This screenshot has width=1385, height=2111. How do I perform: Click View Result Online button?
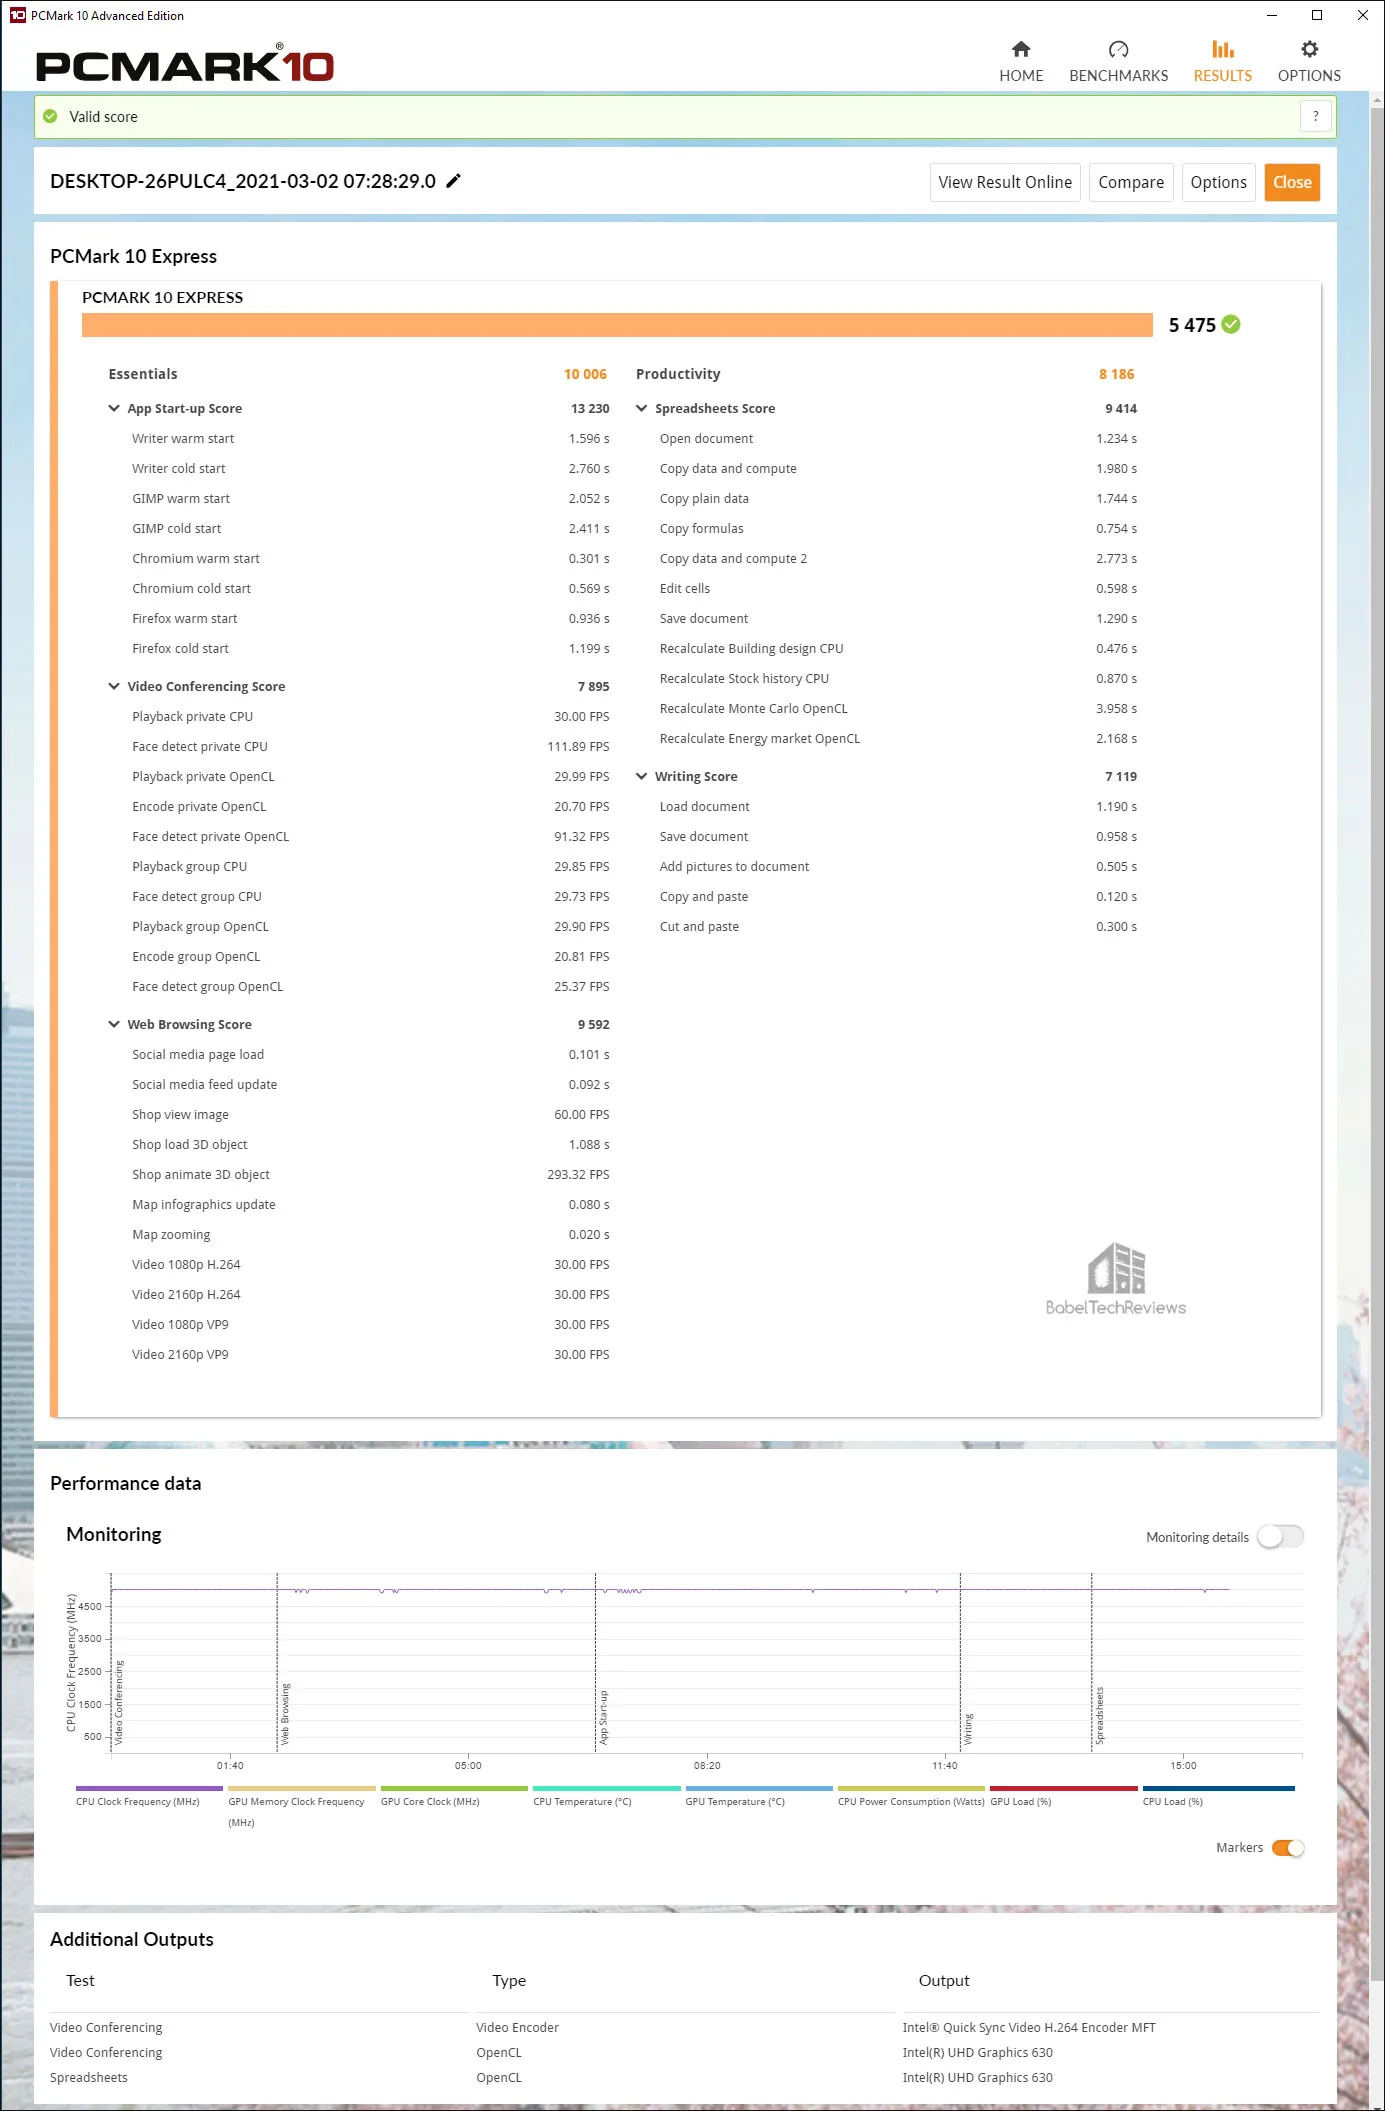1005,182
